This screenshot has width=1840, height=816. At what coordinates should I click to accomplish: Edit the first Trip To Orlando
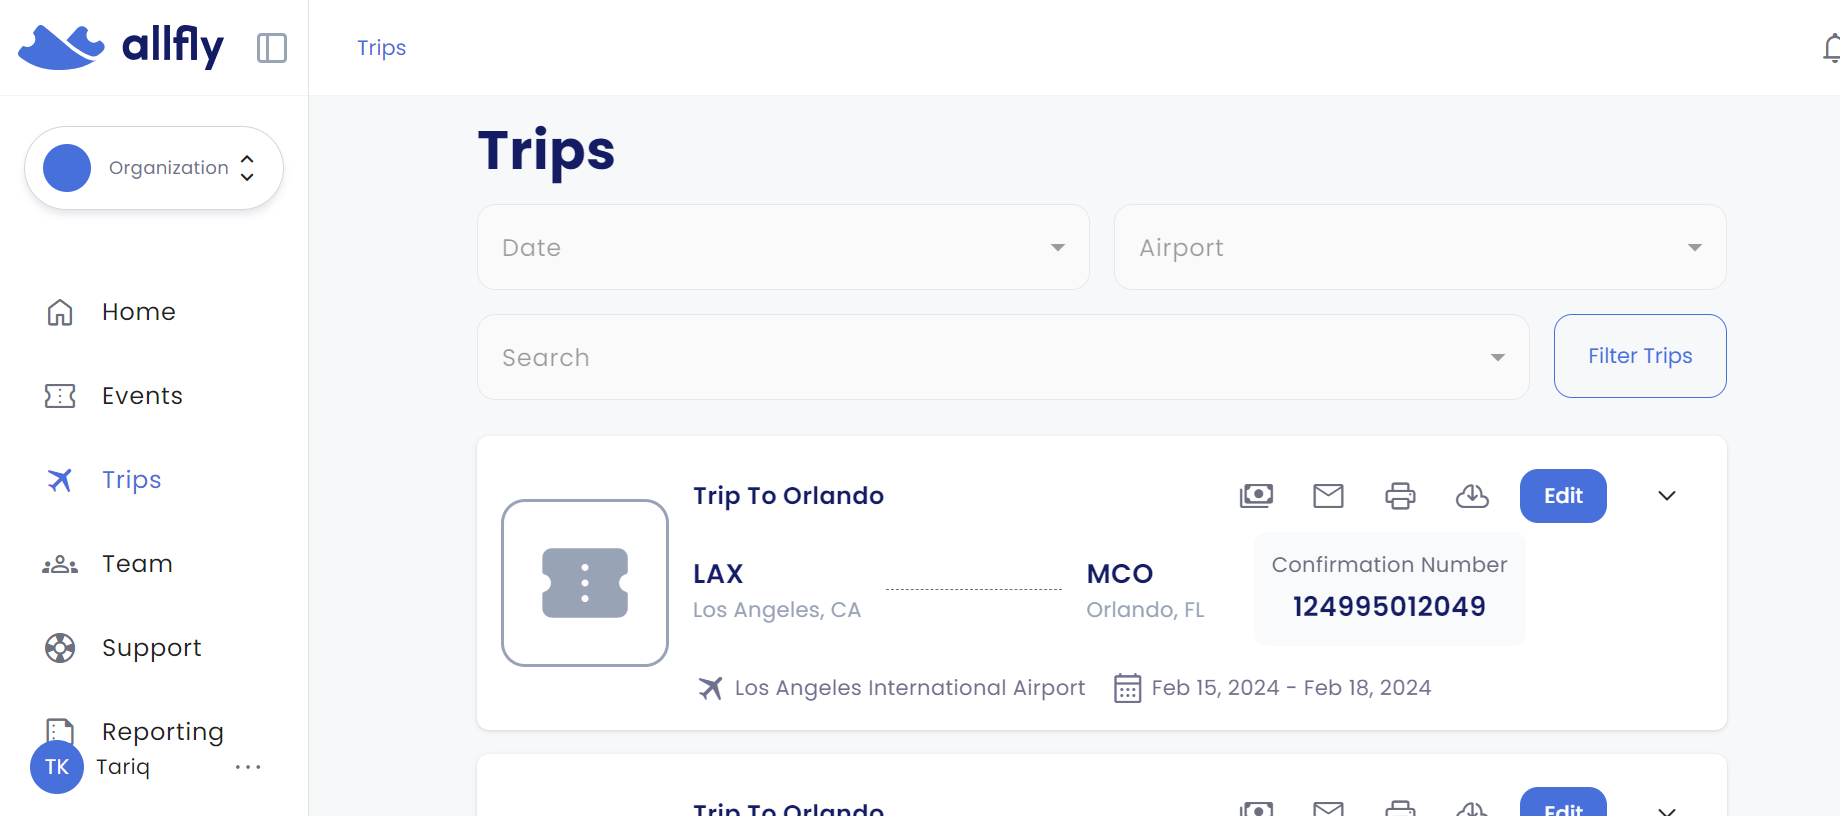[x=1563, y=496]
